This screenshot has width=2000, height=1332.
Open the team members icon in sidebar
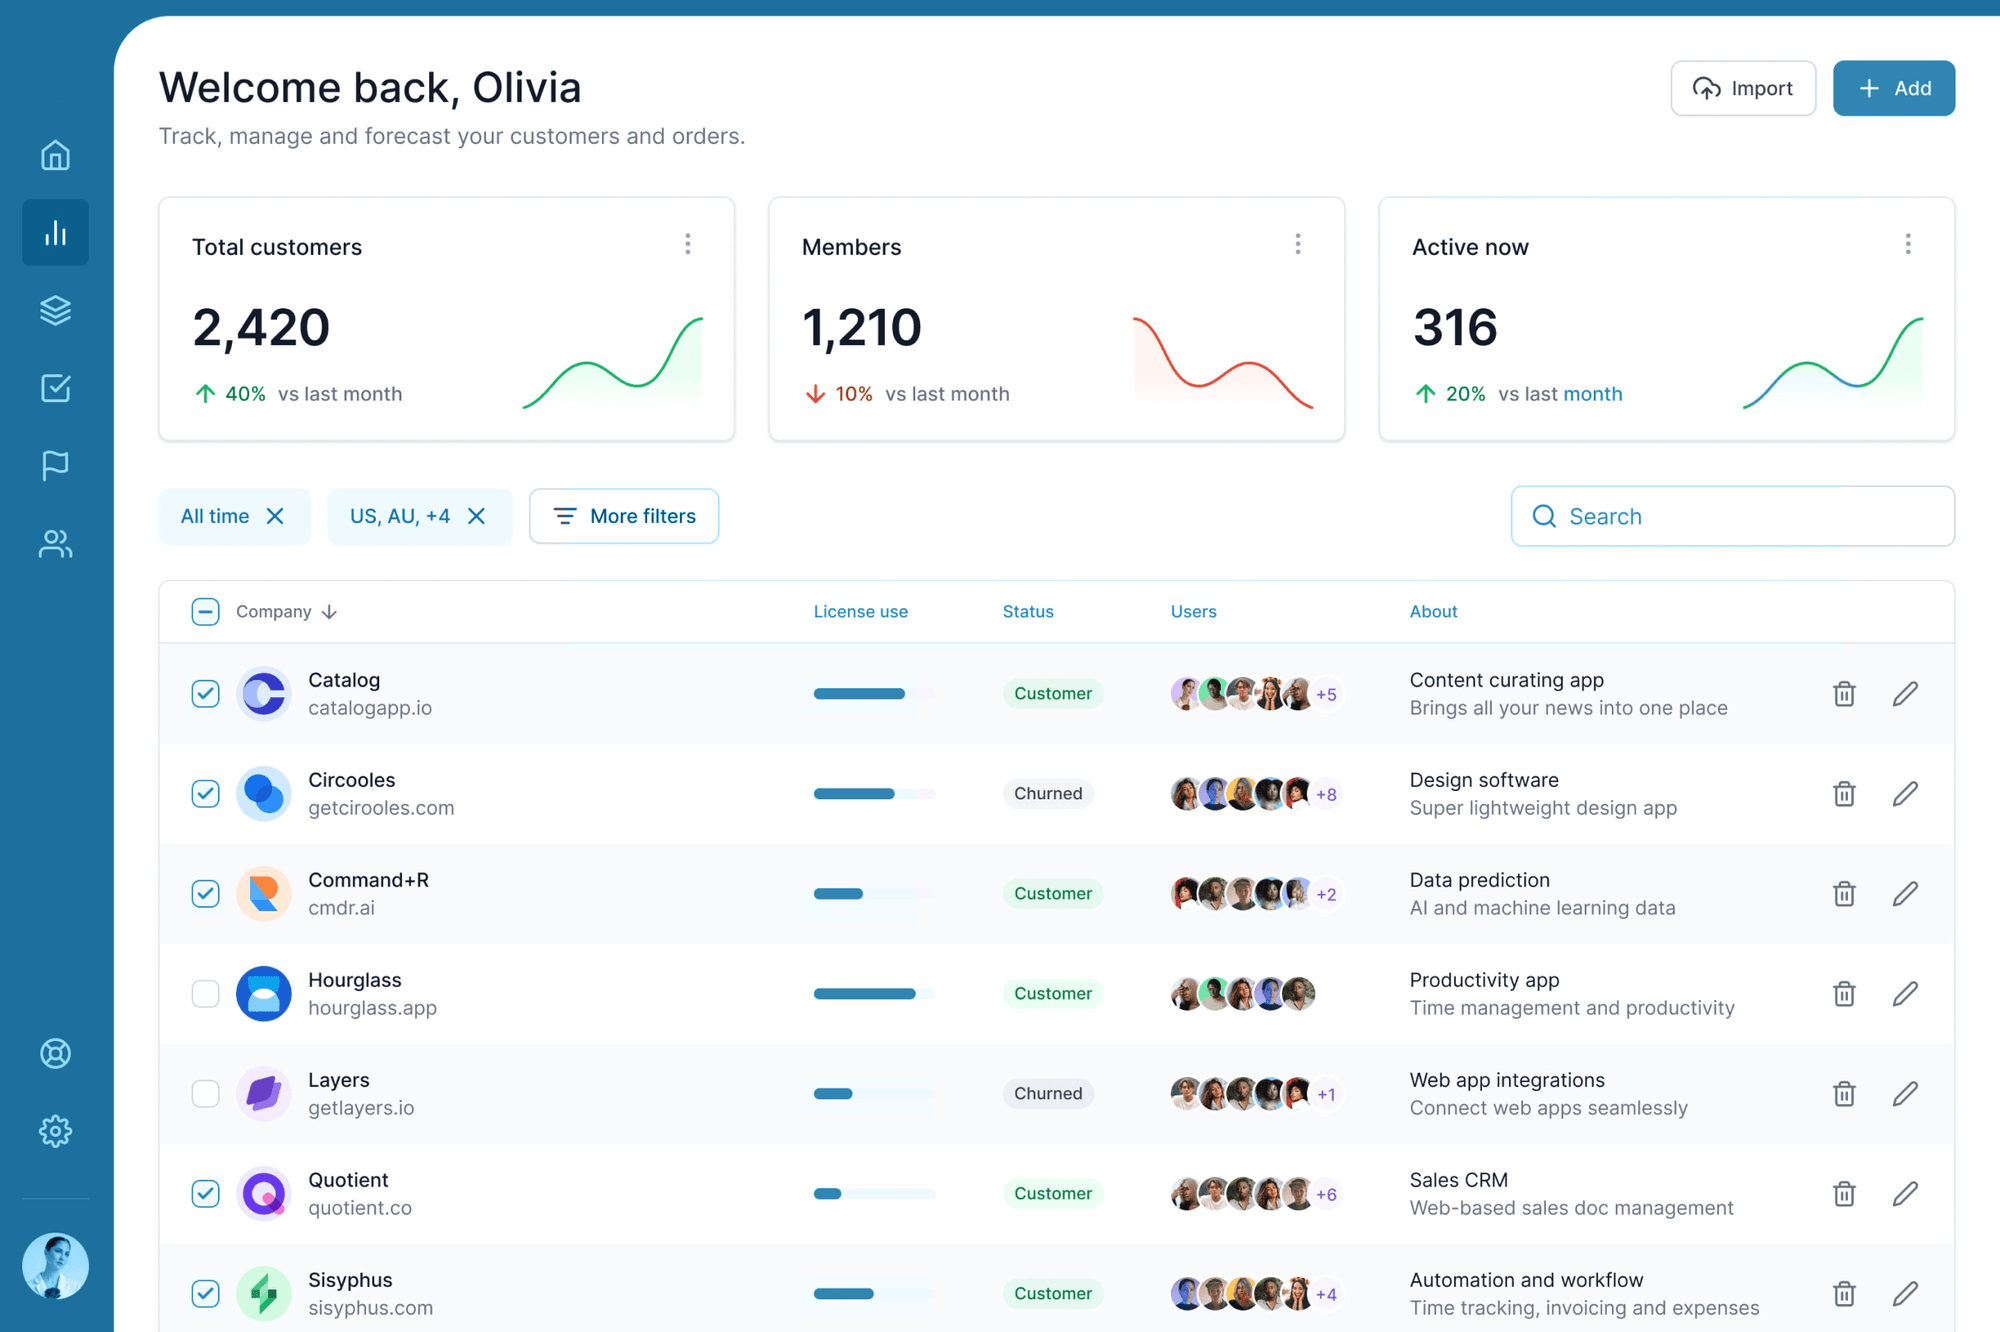pos(55,544)
